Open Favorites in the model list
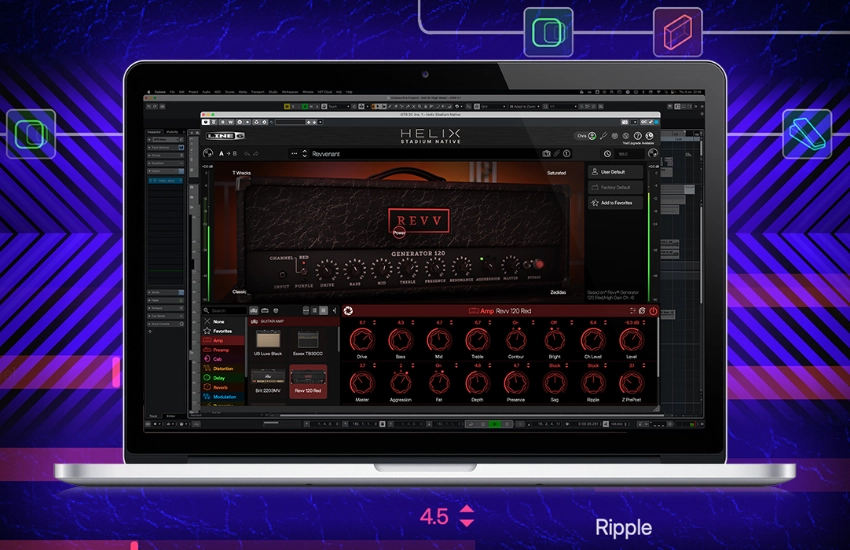 (x=223, y=331)
